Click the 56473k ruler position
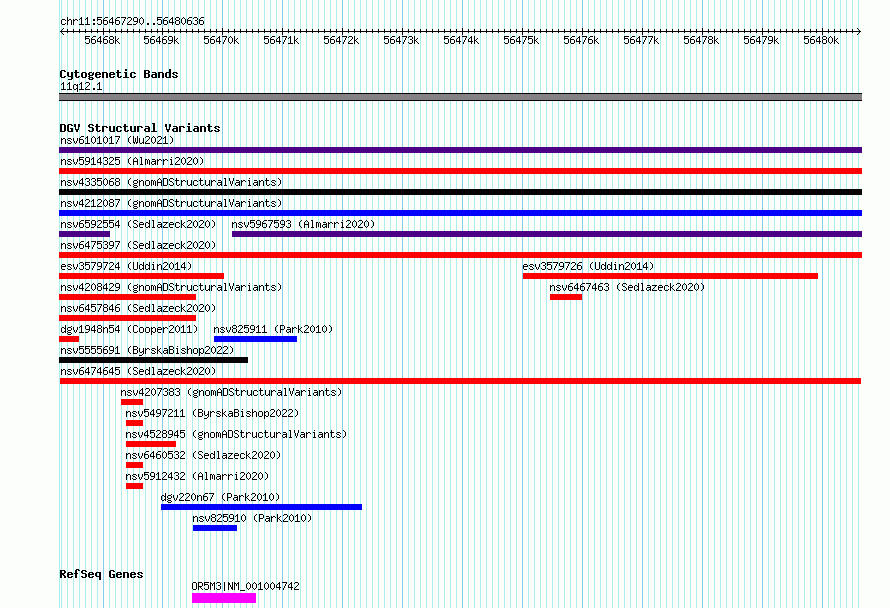This screenshot has width=890, height=608. click(401, 40)
